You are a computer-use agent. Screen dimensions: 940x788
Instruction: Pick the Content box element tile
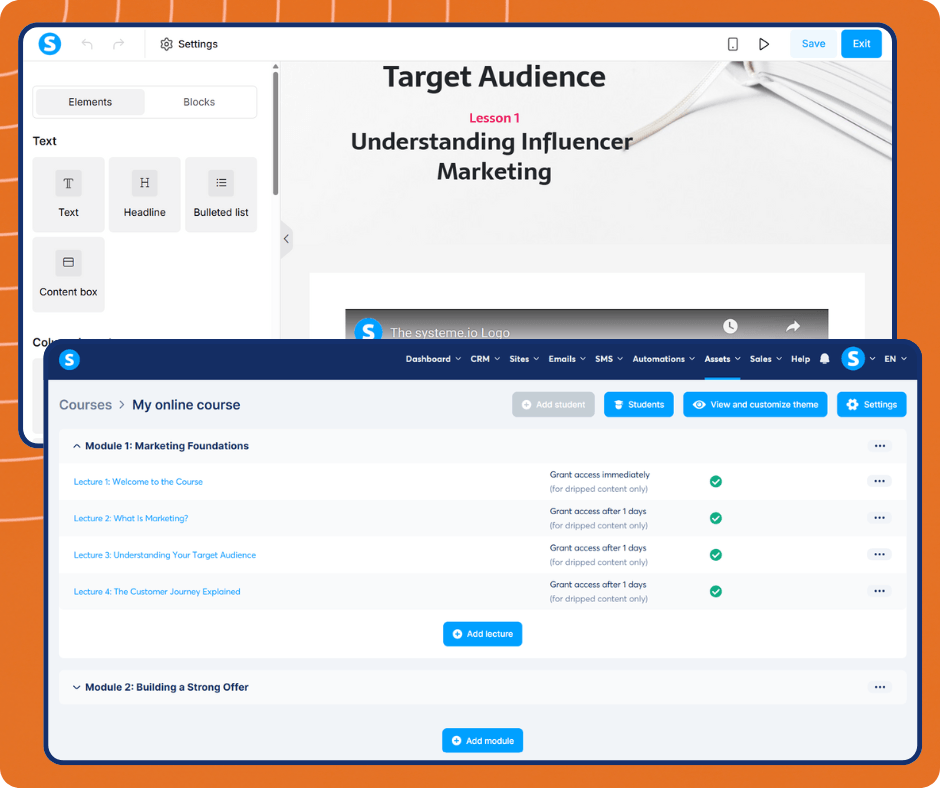click(x=68, y=274)
